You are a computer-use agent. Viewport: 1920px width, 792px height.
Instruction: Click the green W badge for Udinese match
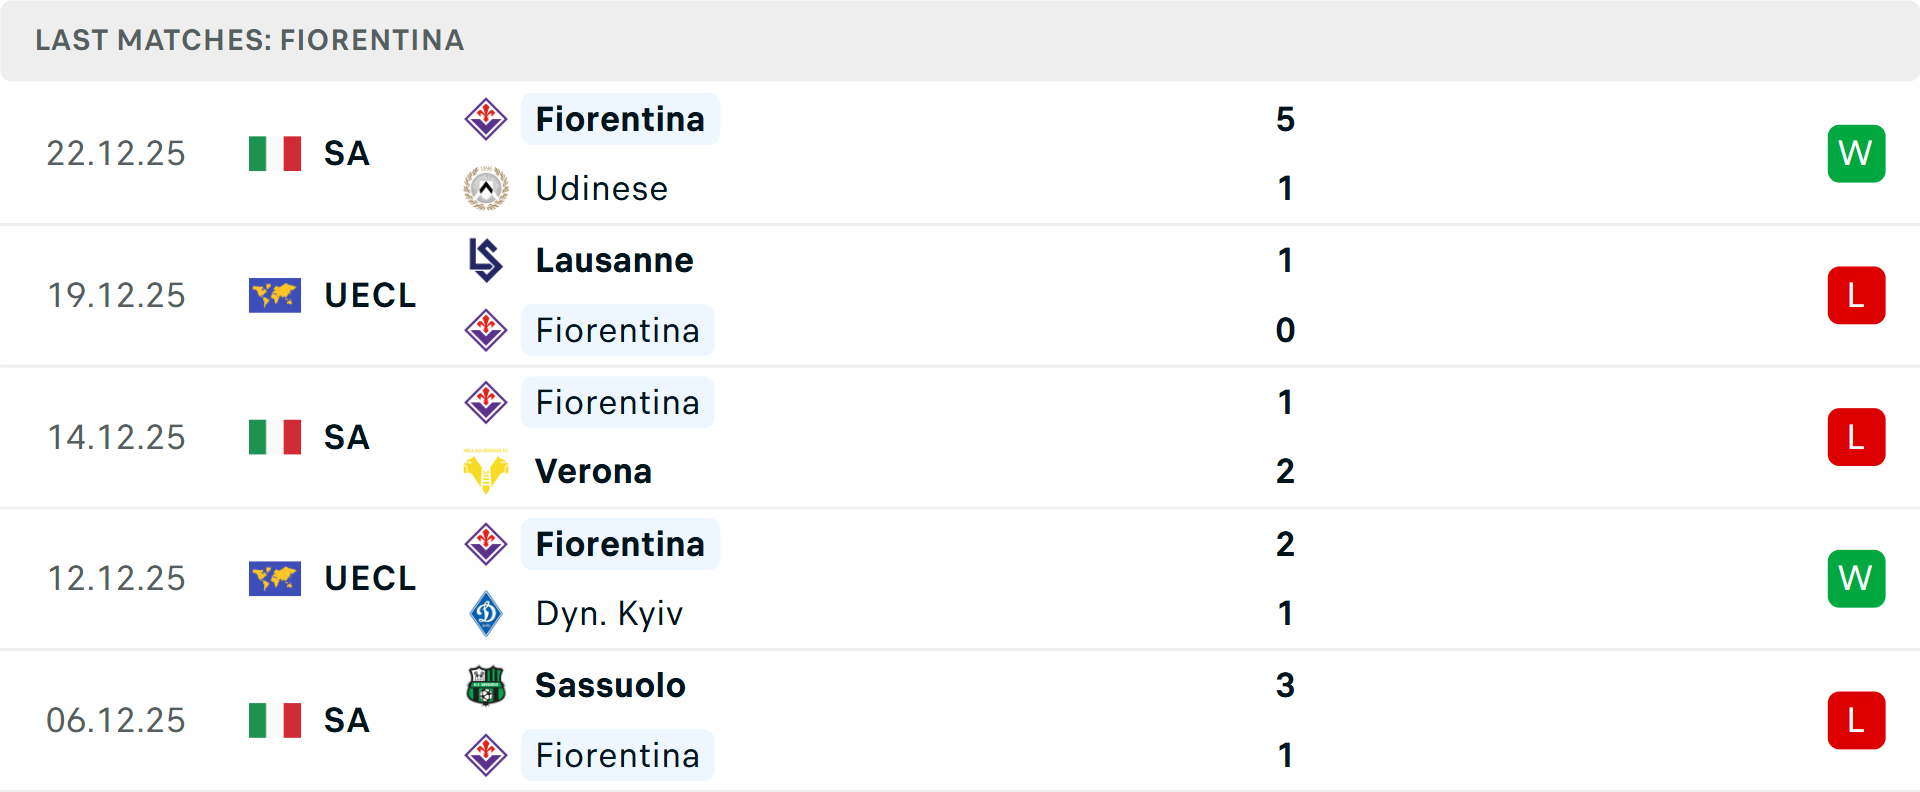[1856, 153]
